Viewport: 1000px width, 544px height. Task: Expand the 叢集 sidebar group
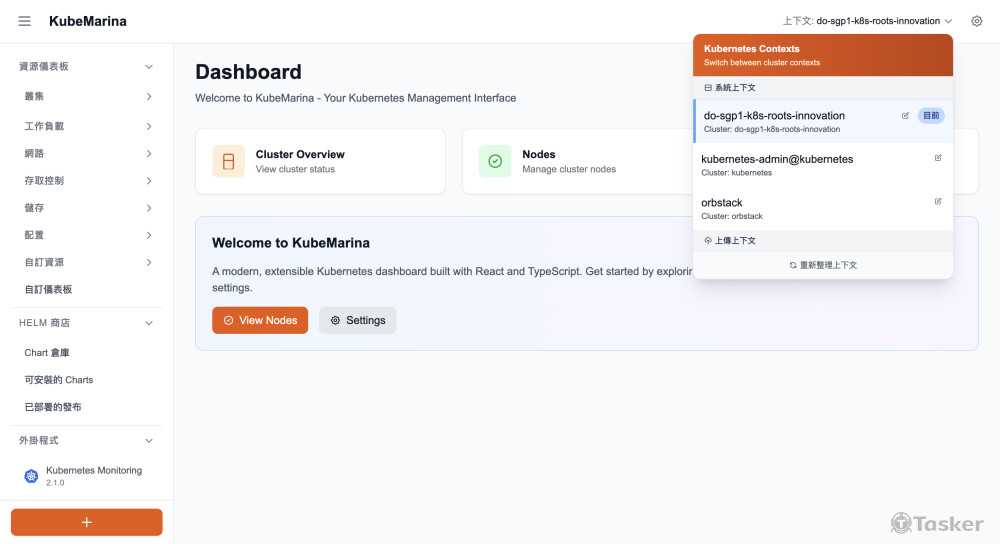point(149,96)
